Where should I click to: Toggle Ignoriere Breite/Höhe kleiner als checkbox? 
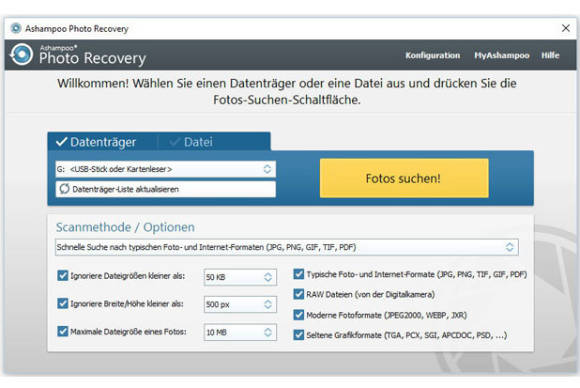63,303
